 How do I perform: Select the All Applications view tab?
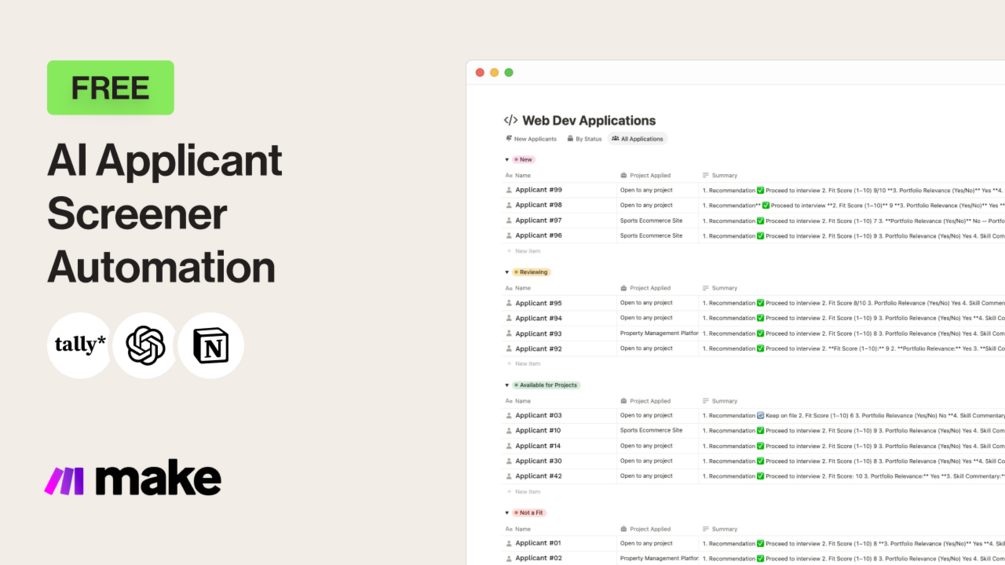click(637, 138)
